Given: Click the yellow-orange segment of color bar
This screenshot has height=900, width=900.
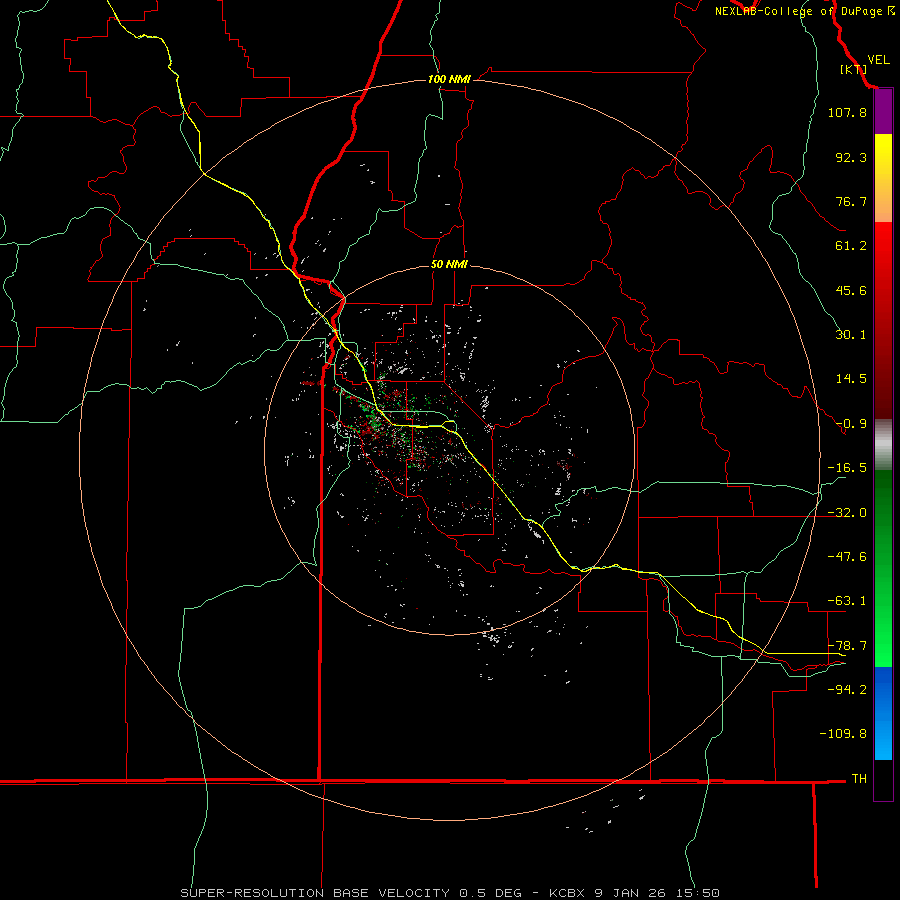Looking at the screenshot, I should point(883,178).
